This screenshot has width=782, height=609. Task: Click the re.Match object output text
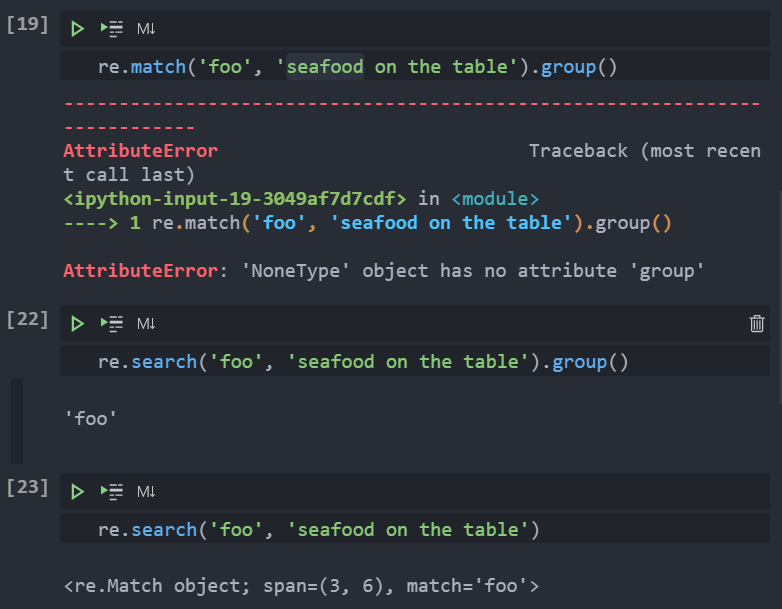coord(302,586)
